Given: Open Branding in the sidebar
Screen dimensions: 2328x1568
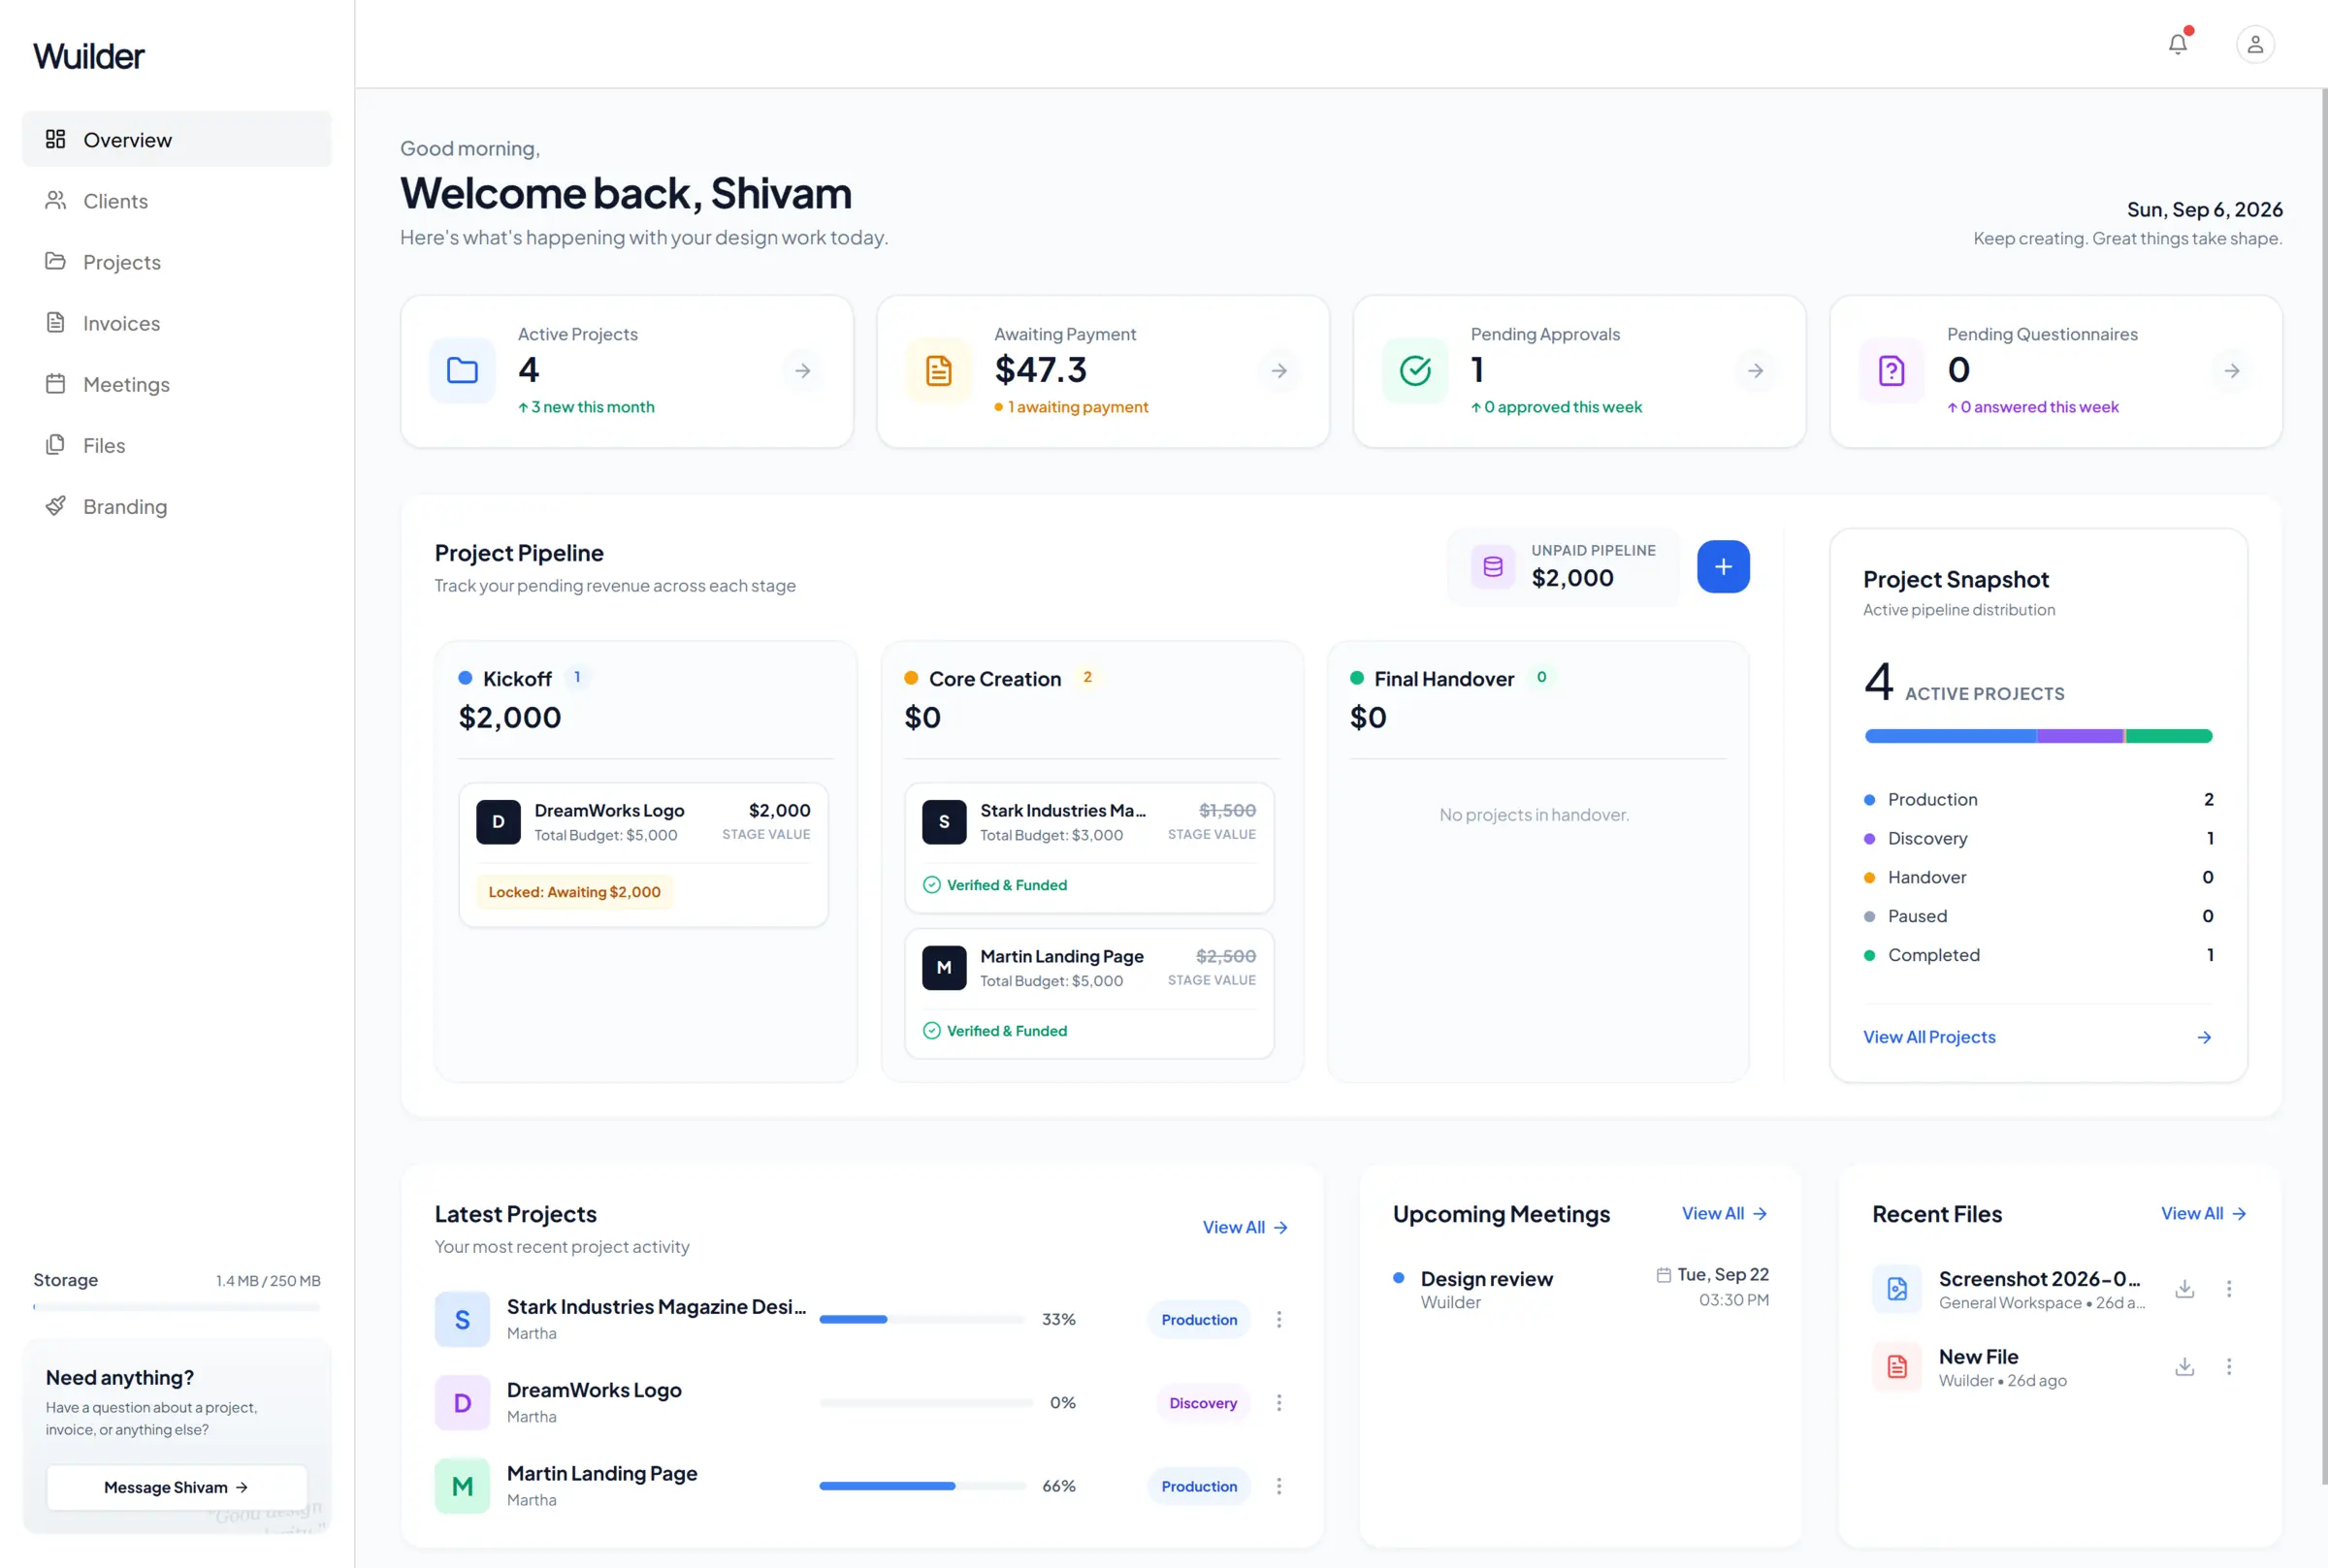Looking at the screenshot, I should 177,506.
